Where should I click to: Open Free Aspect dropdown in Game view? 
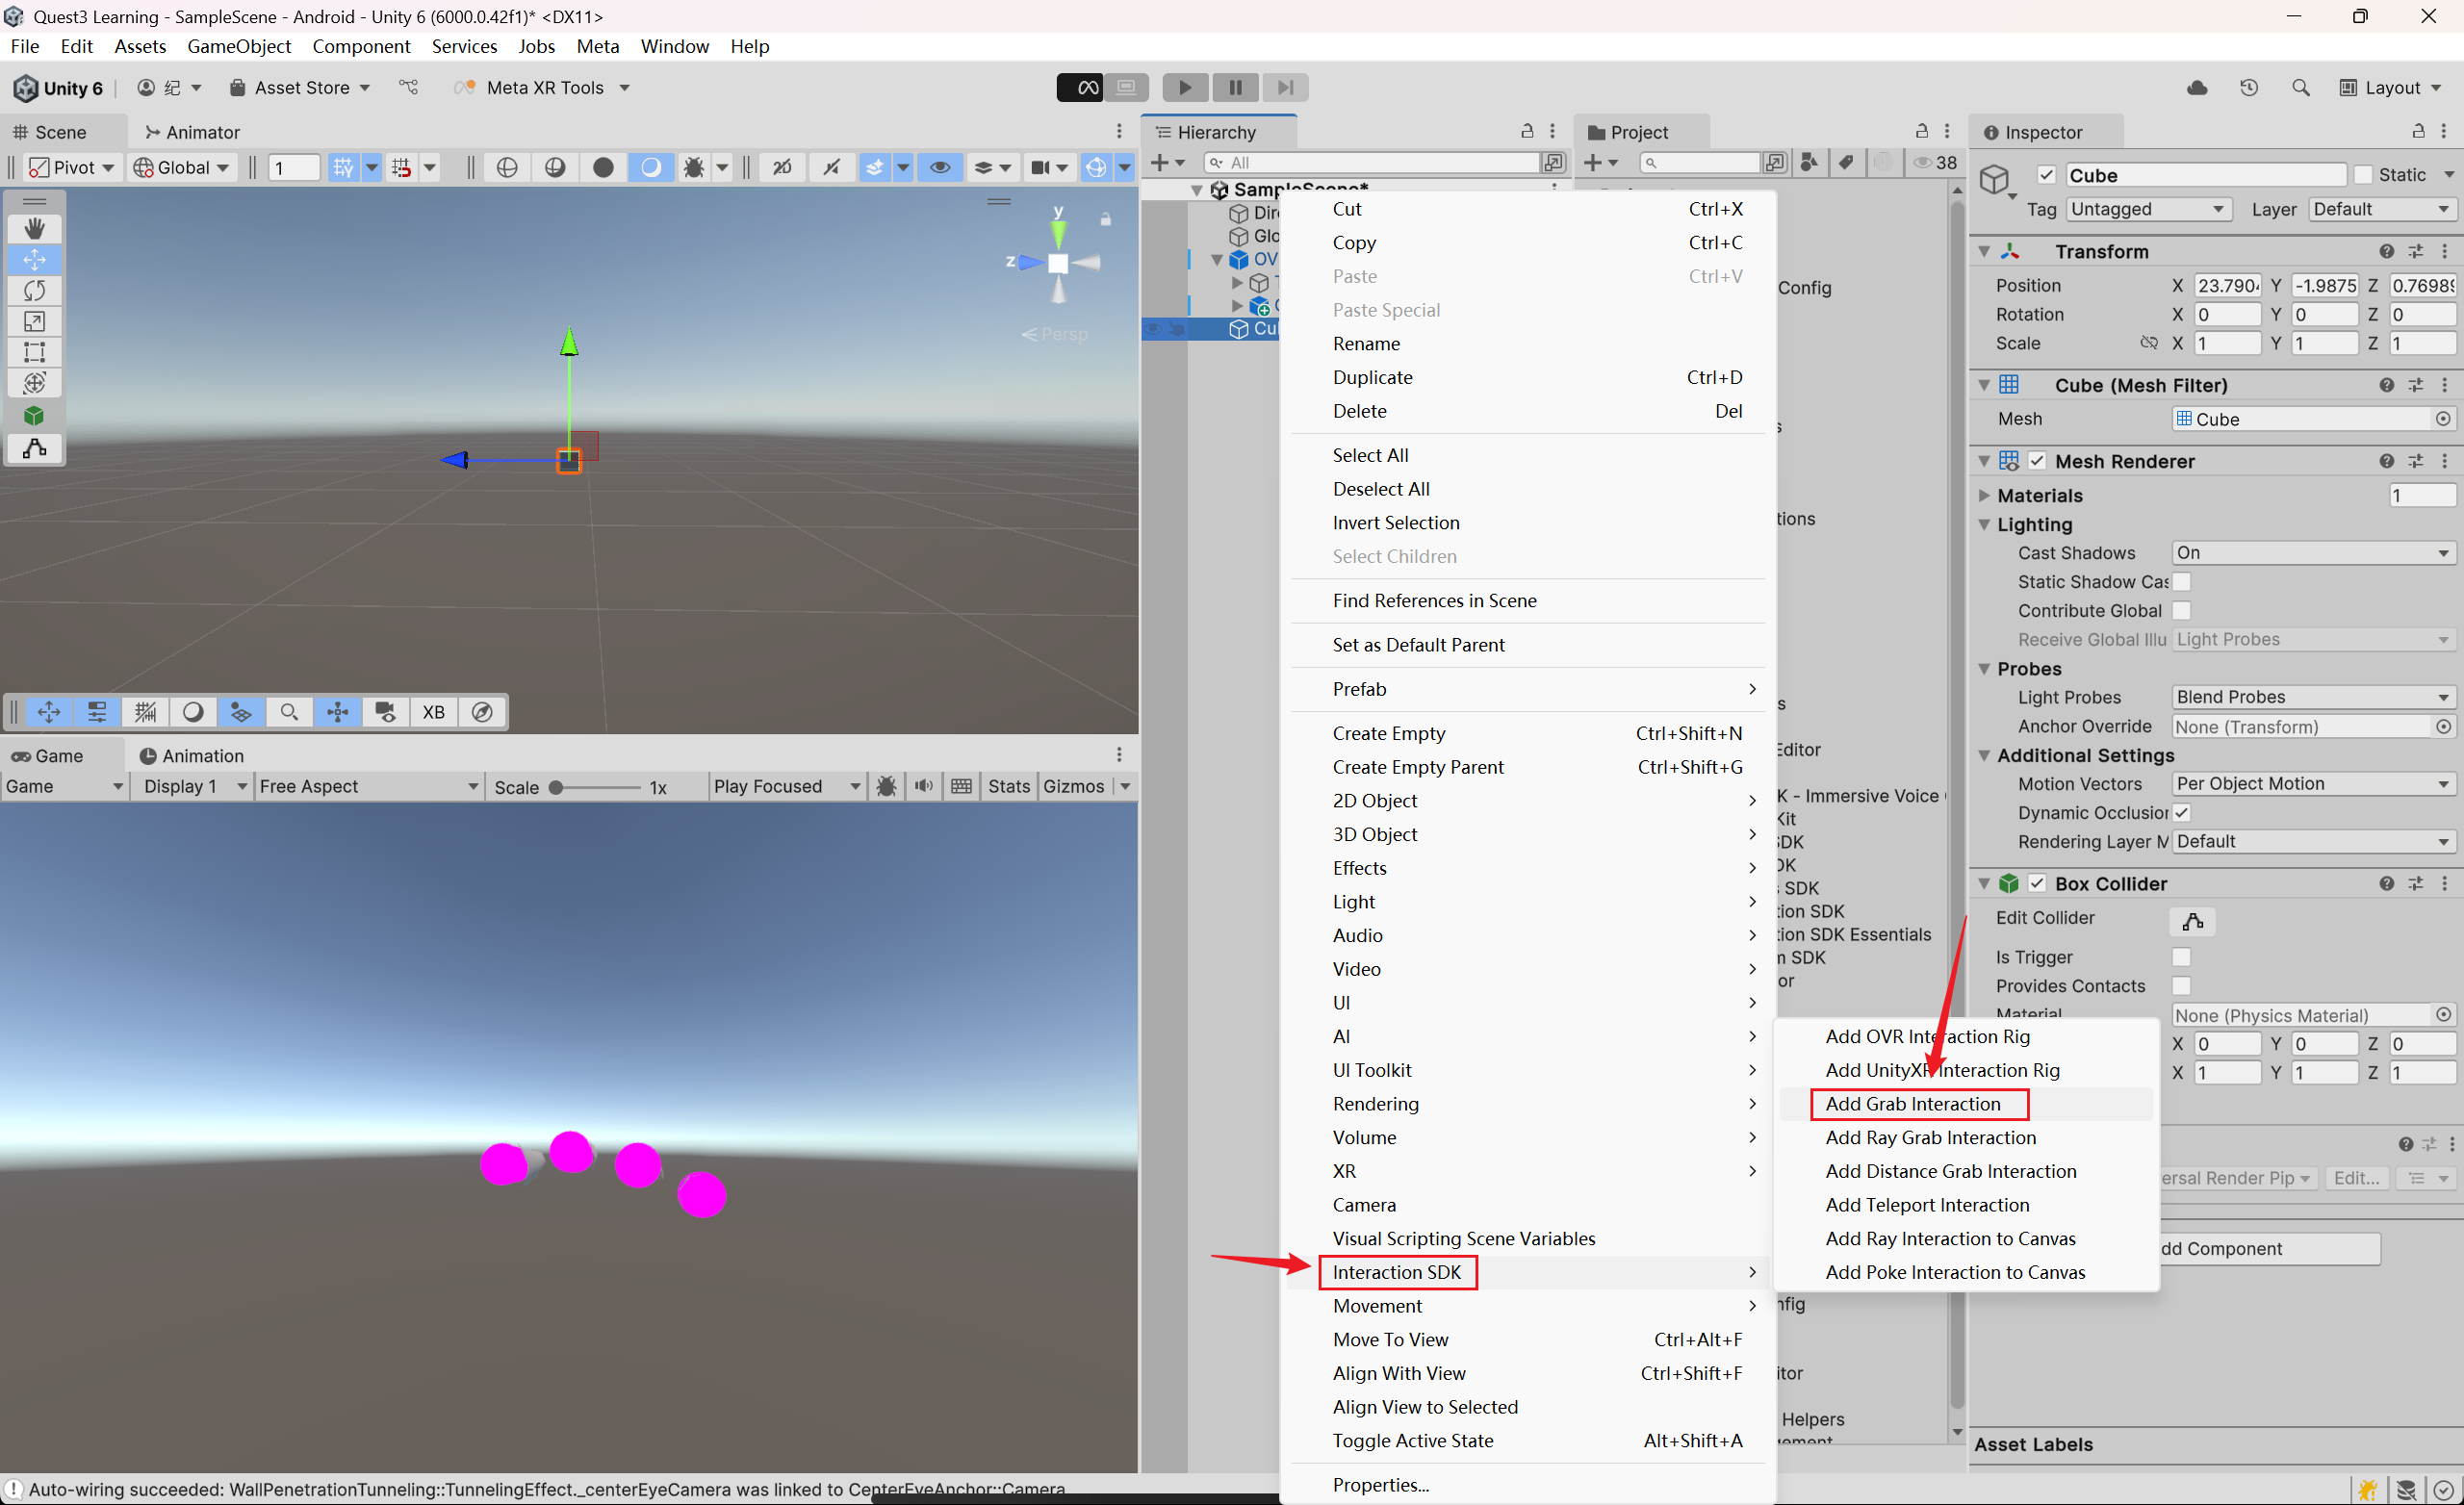(368, 787)
